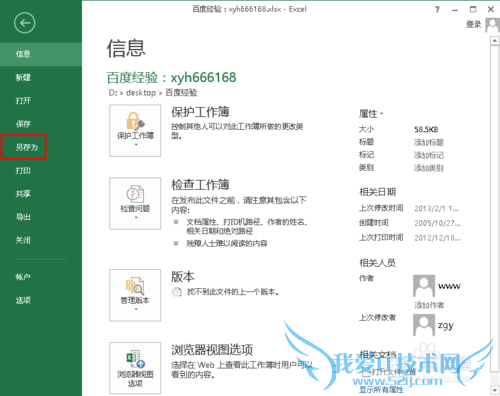Open the help question mark icon

click(437, 9)
